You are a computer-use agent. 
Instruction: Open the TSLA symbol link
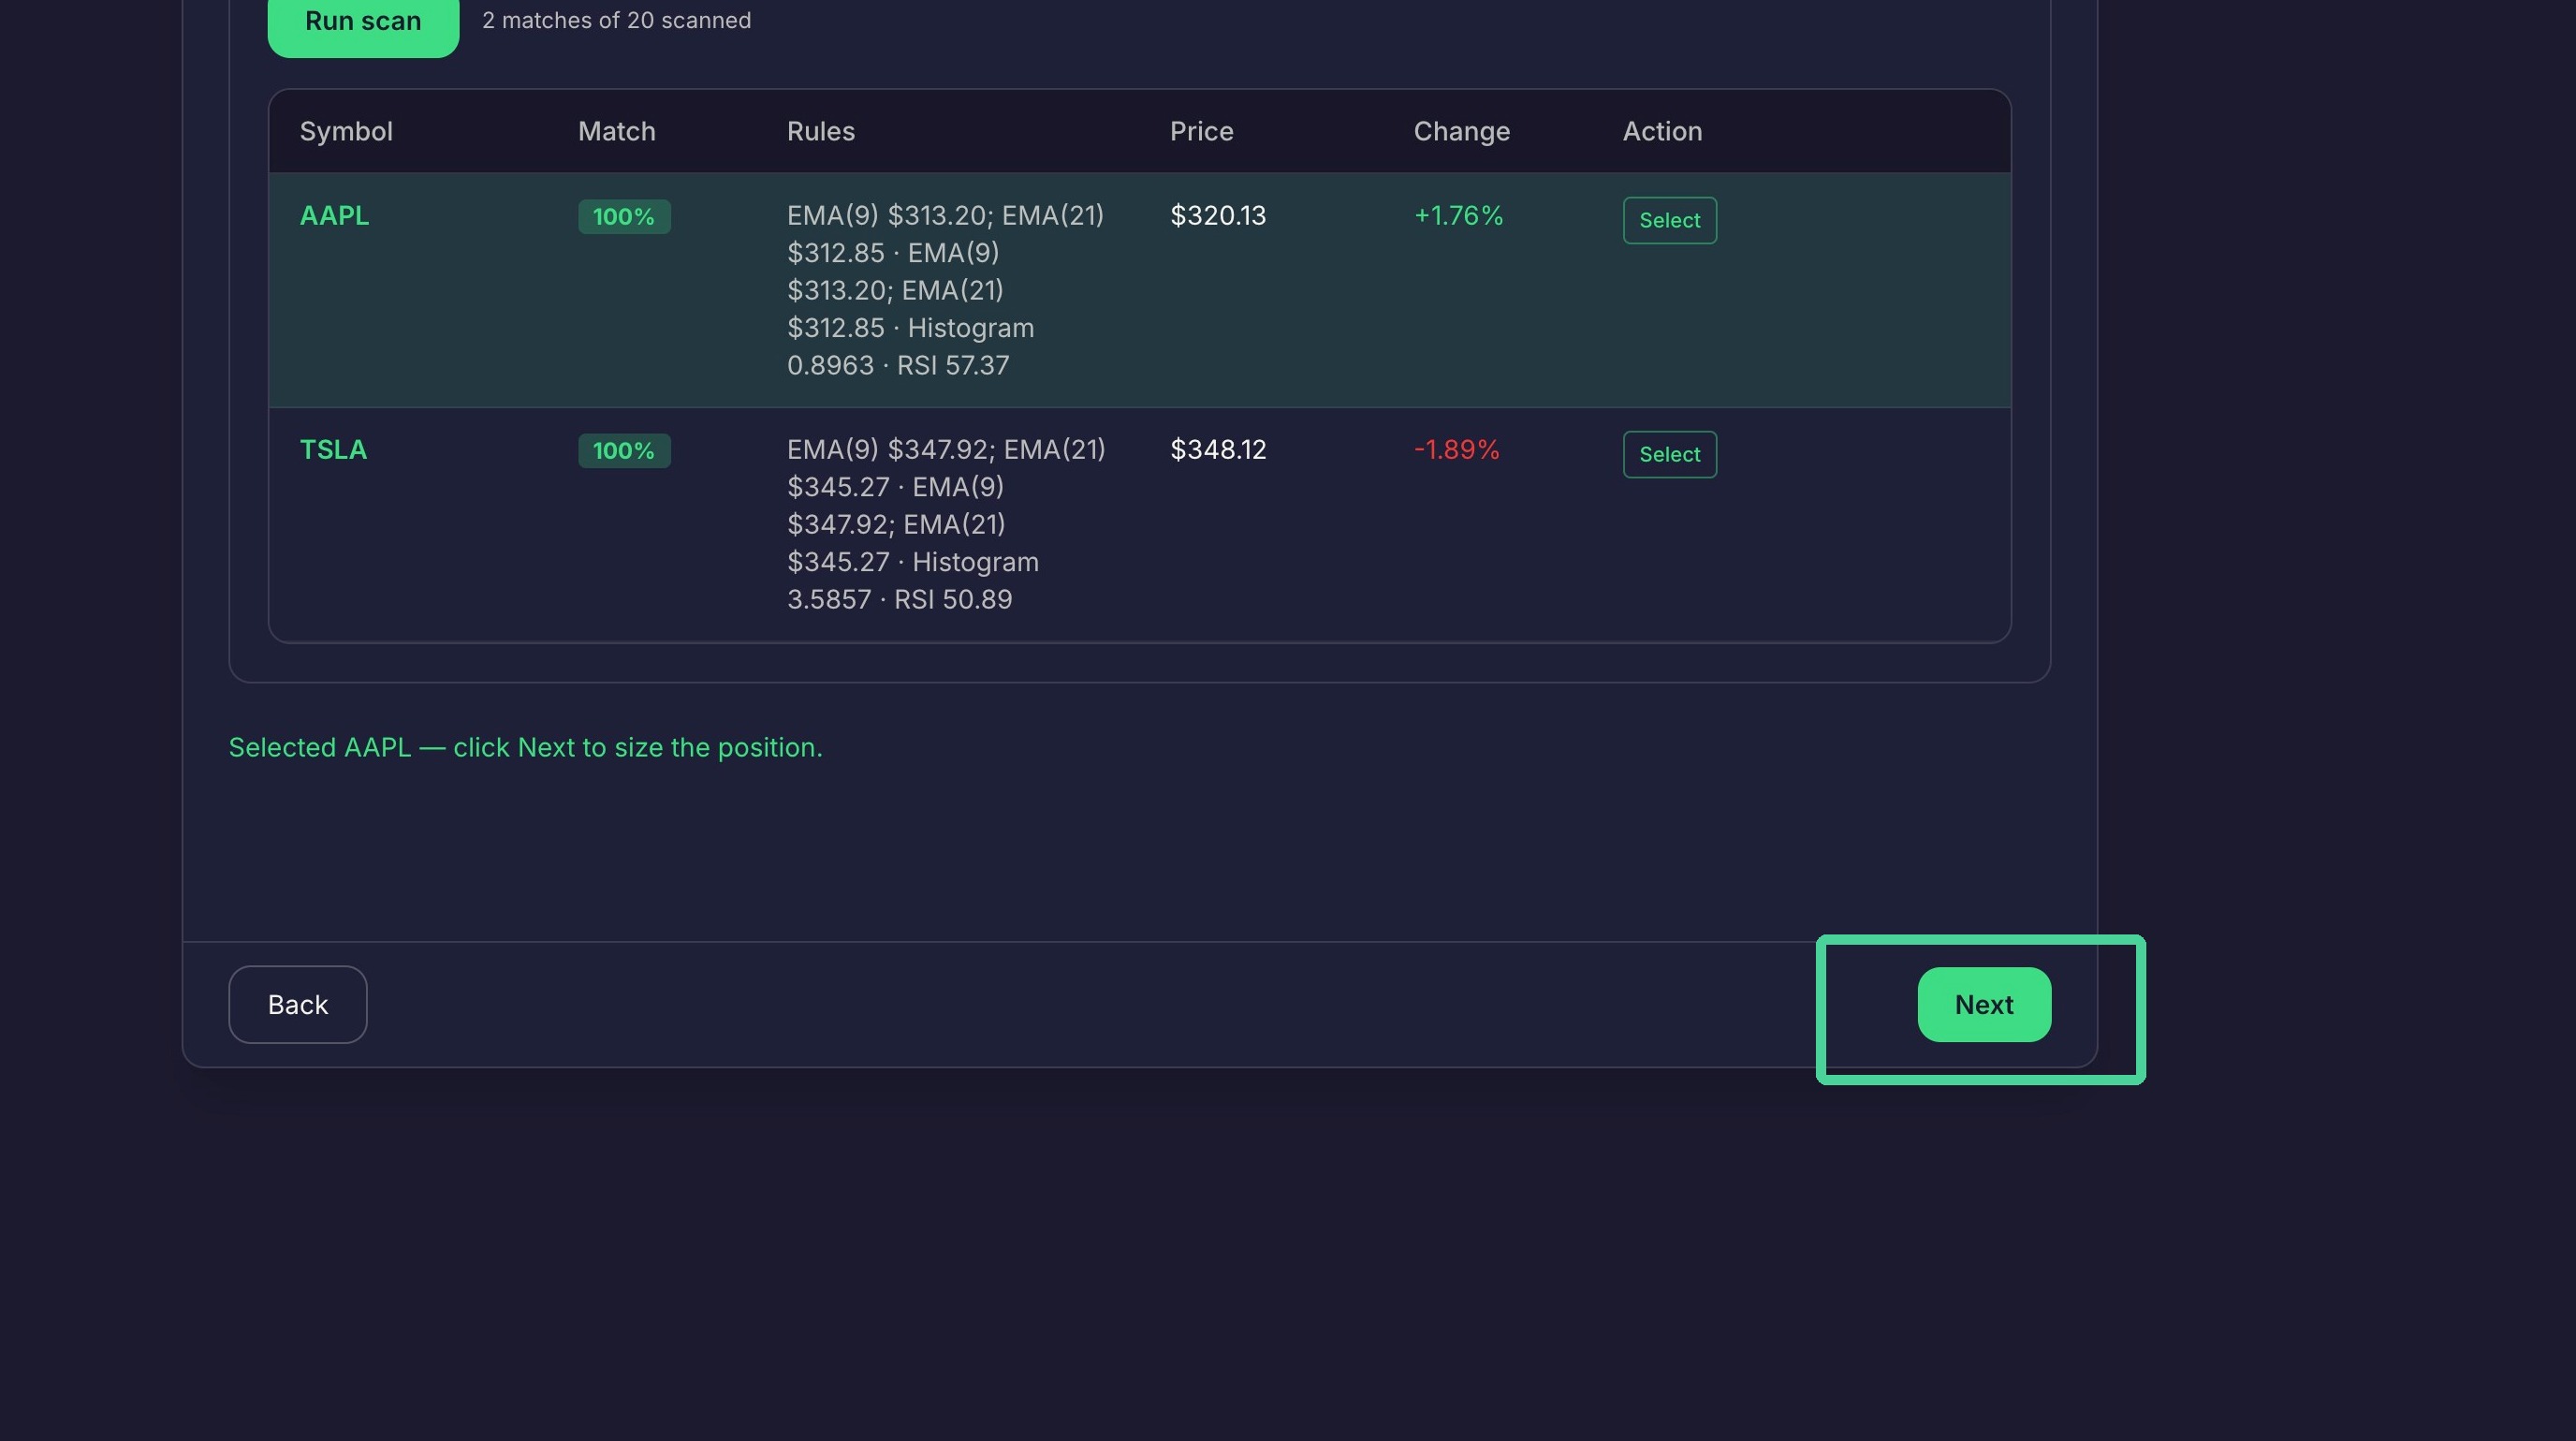(333, 449)
